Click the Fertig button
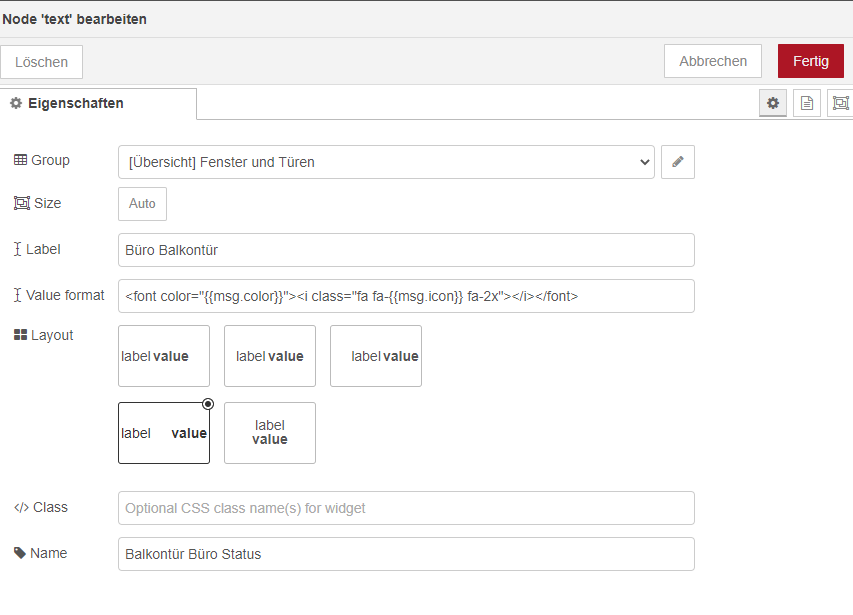 tap(811, 61)
